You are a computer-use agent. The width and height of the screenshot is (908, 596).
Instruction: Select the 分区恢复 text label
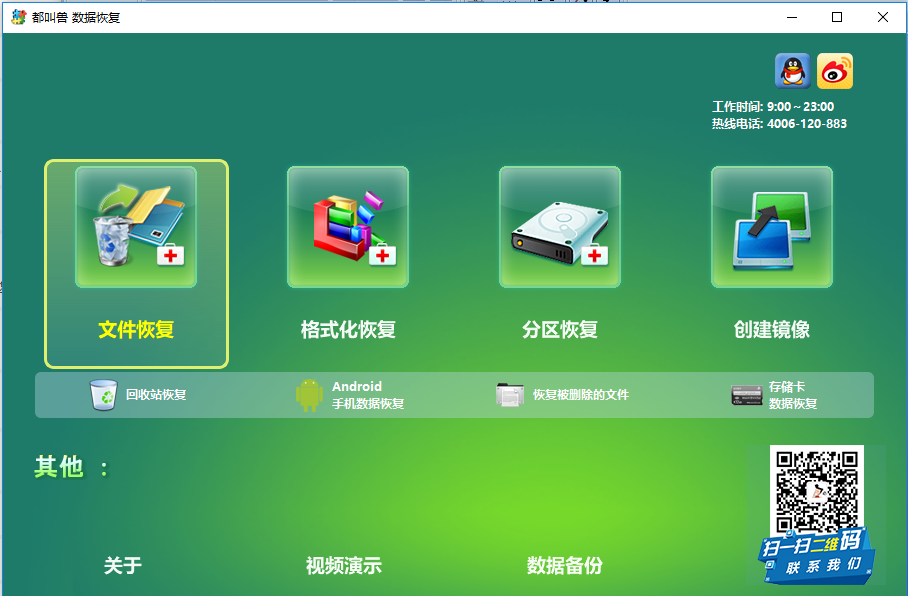[560, 330]
